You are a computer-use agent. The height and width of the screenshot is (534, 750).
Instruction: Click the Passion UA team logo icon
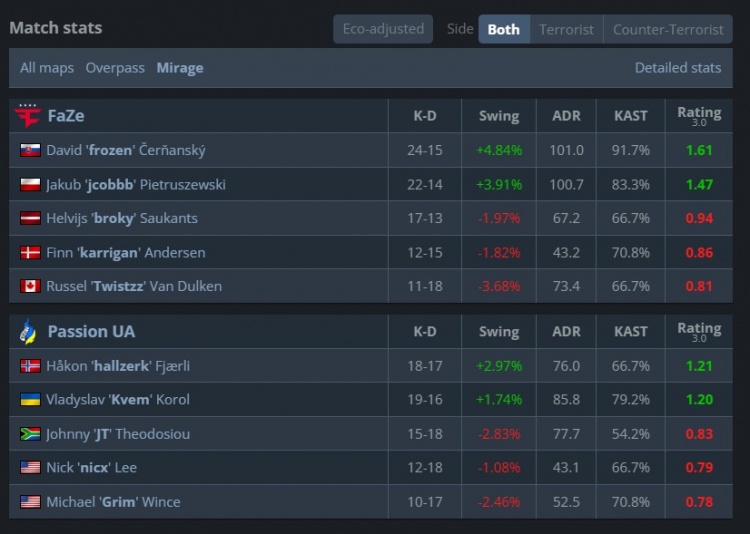[28, 331]
